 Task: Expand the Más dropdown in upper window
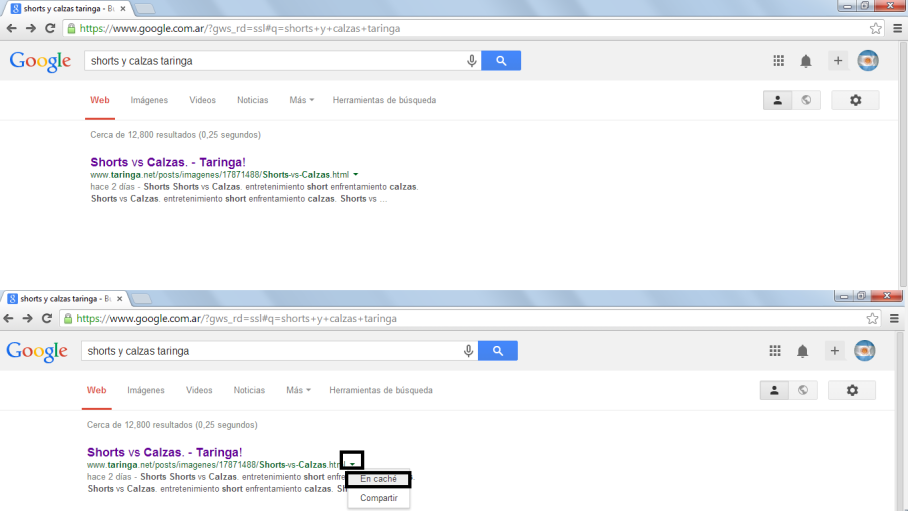tap(301, 100)
